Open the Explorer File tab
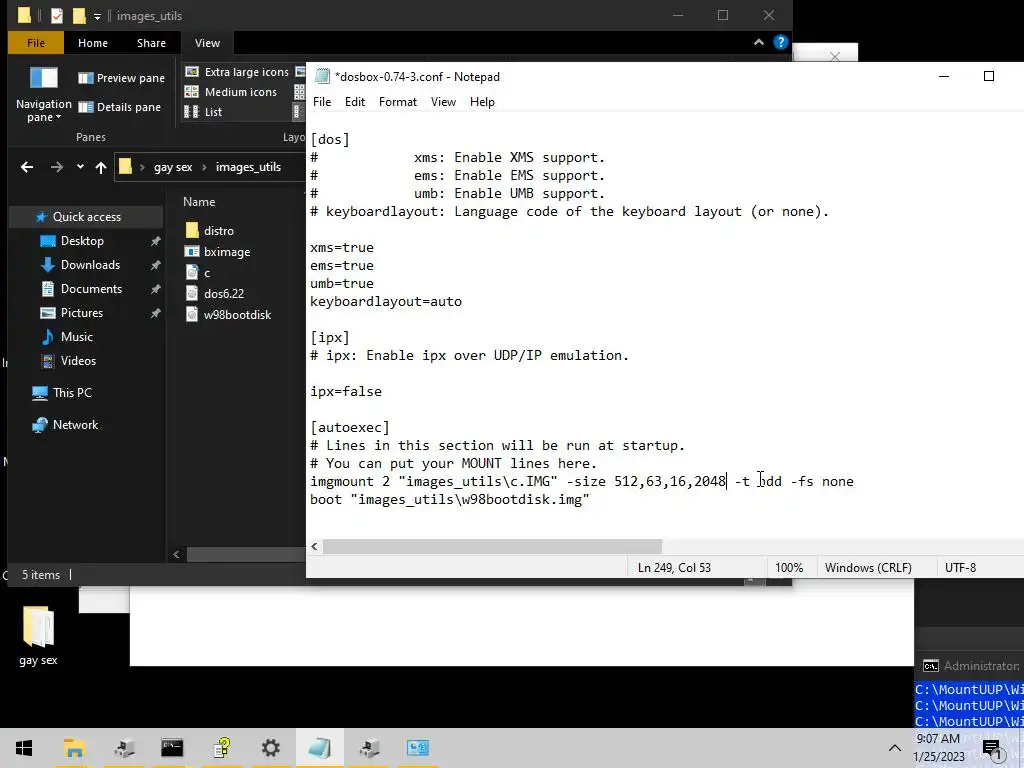This screenshot has width=1024, height=768. pos(36,43)
